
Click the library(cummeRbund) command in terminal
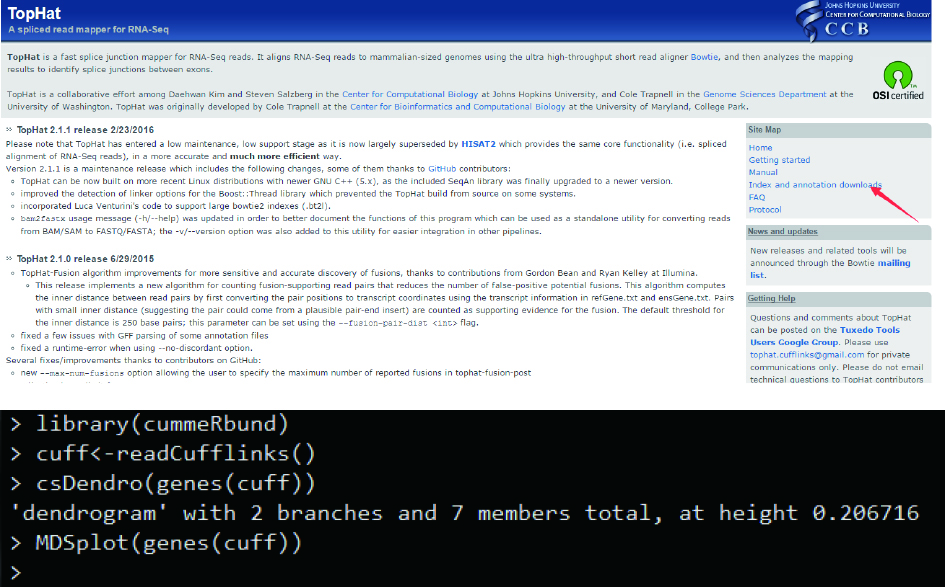click(x=162, y=424)
